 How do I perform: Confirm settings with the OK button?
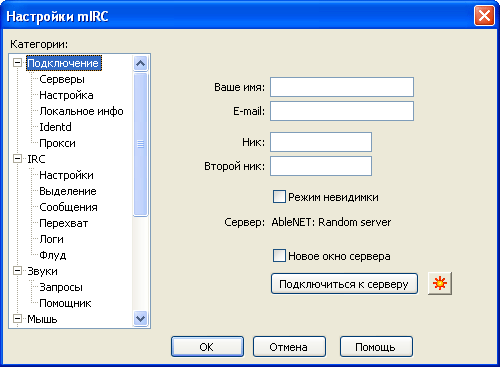point(207,347)
